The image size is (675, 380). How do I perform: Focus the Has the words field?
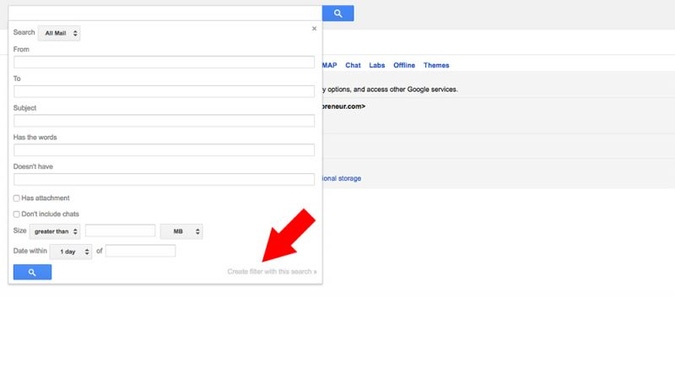tap(164, 150)
